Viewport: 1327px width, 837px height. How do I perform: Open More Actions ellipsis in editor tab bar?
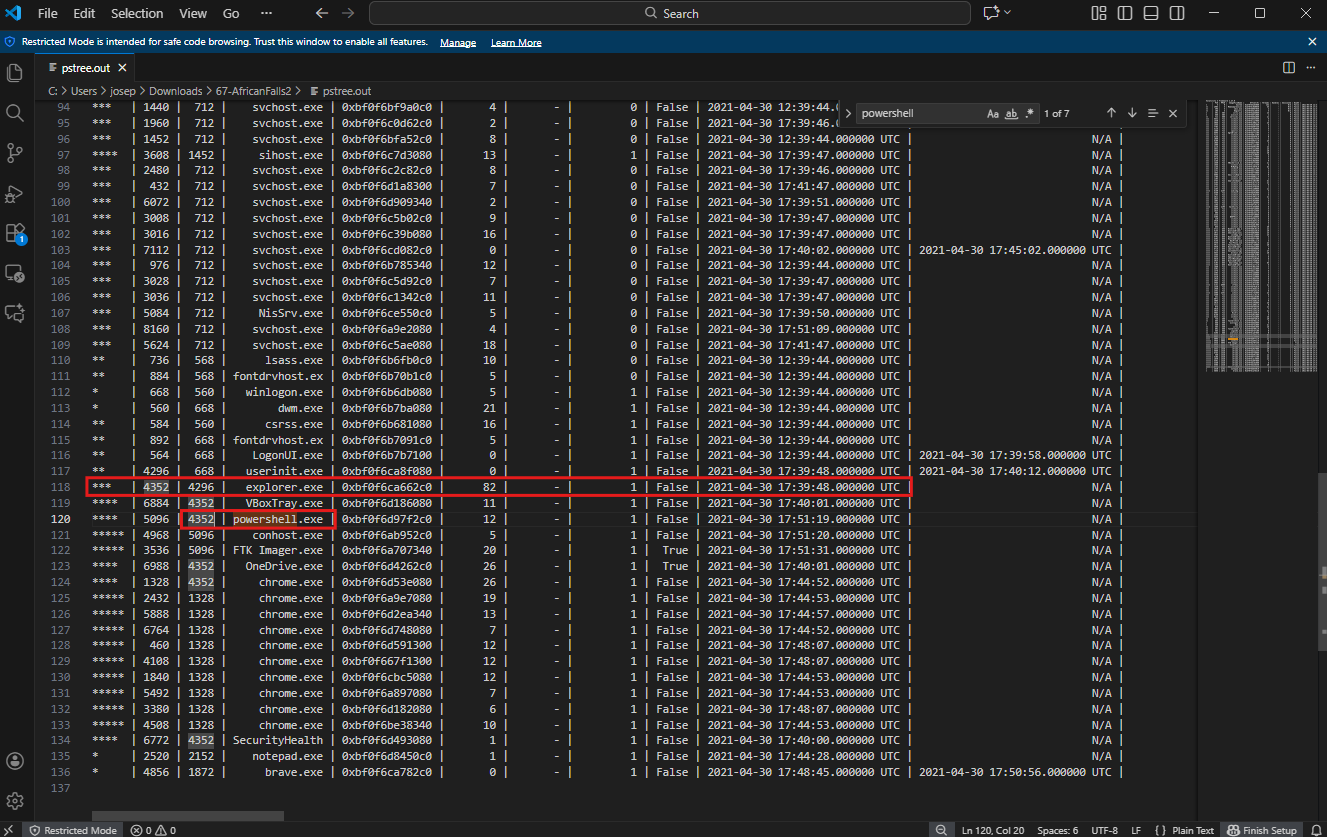click(1310, 67)
